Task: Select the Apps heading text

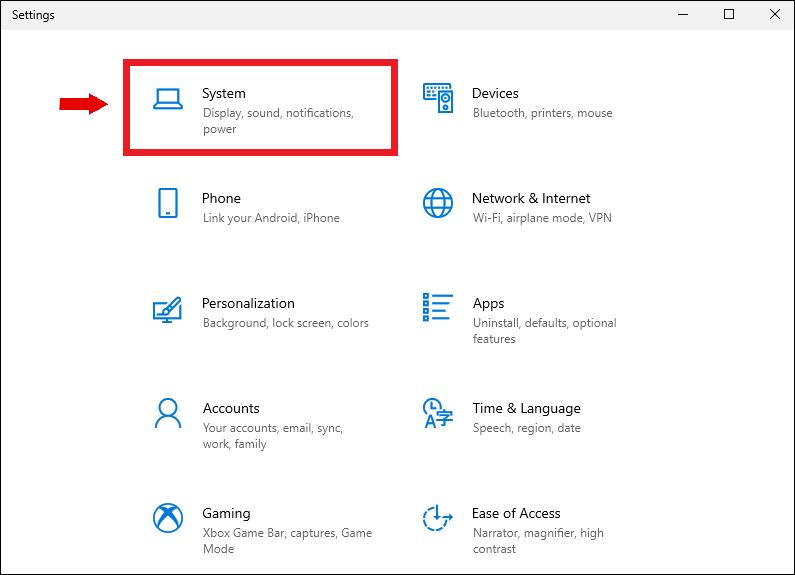Action: tap(488, 303)
